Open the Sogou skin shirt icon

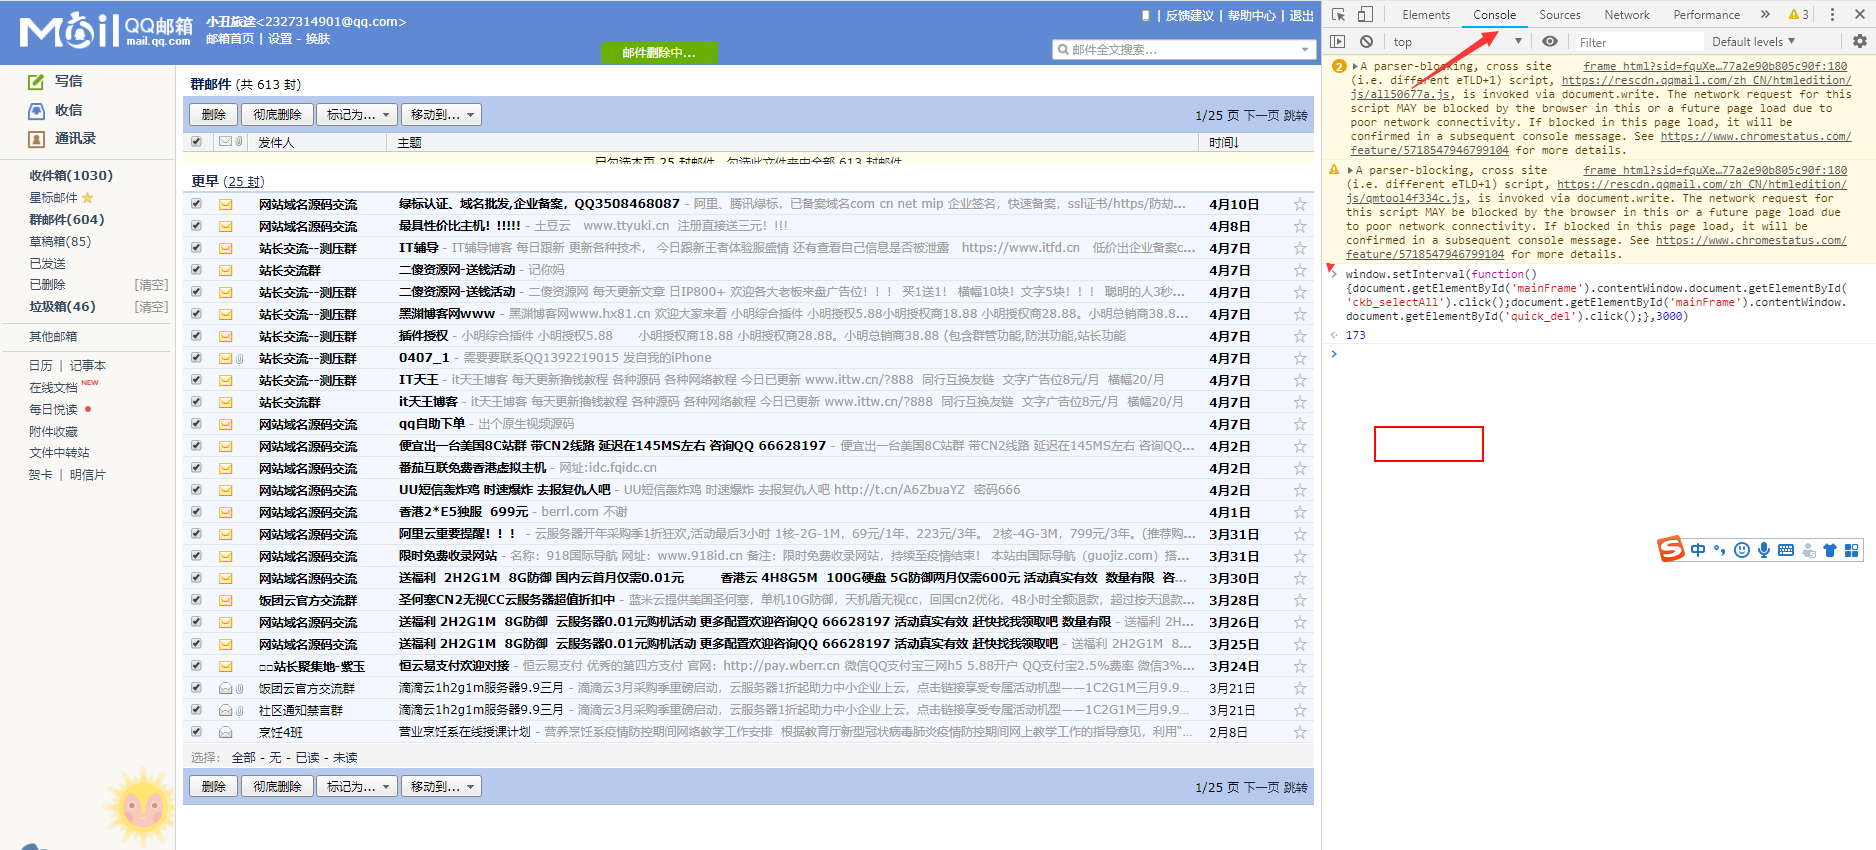click(x=1830, y=550)
